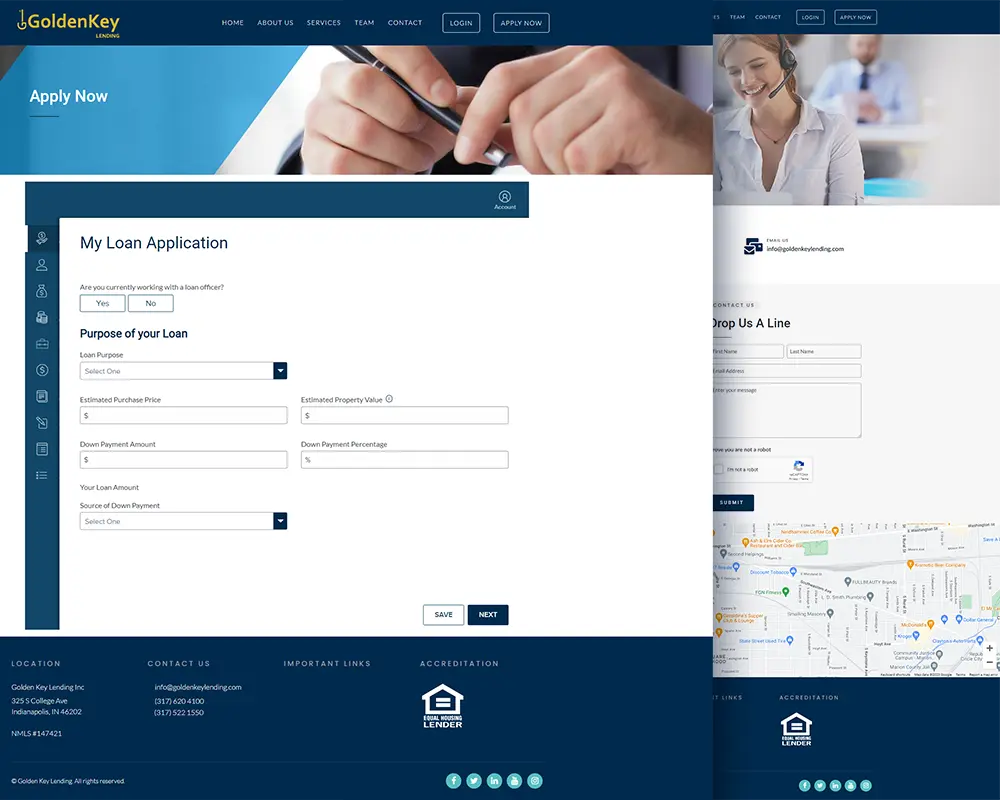This screenshot has height=800, width=1000.
Task: Click the LOGIN button next to CONTACT
Action: [461, 23]
